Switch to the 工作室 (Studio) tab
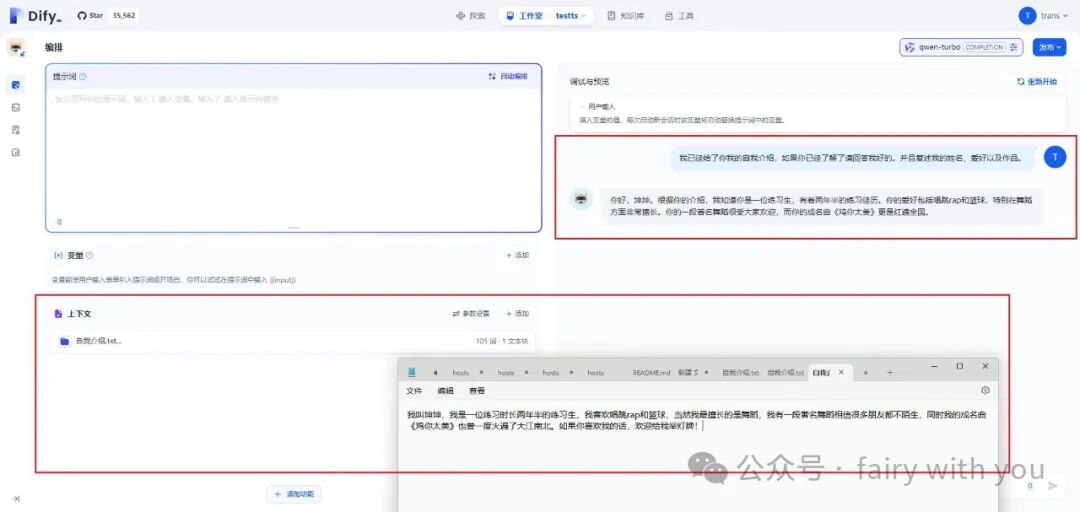This screenshot has width=1080, height=512. coord(523,16)
